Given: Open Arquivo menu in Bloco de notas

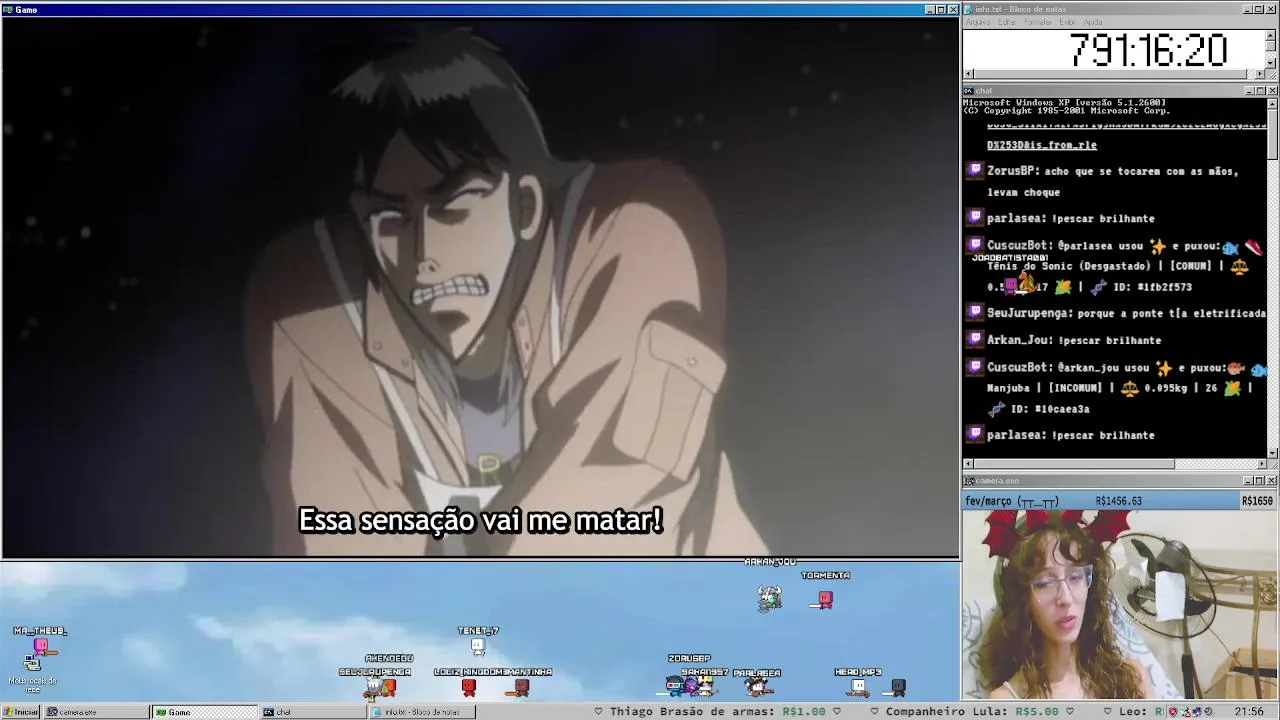Looking at the screenshot, I should pyautogui.click(x=977, y=22).
